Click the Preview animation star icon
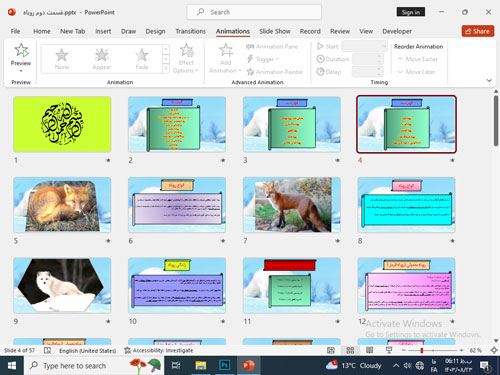Screen dimensions: 500x375 click(21, 50)
